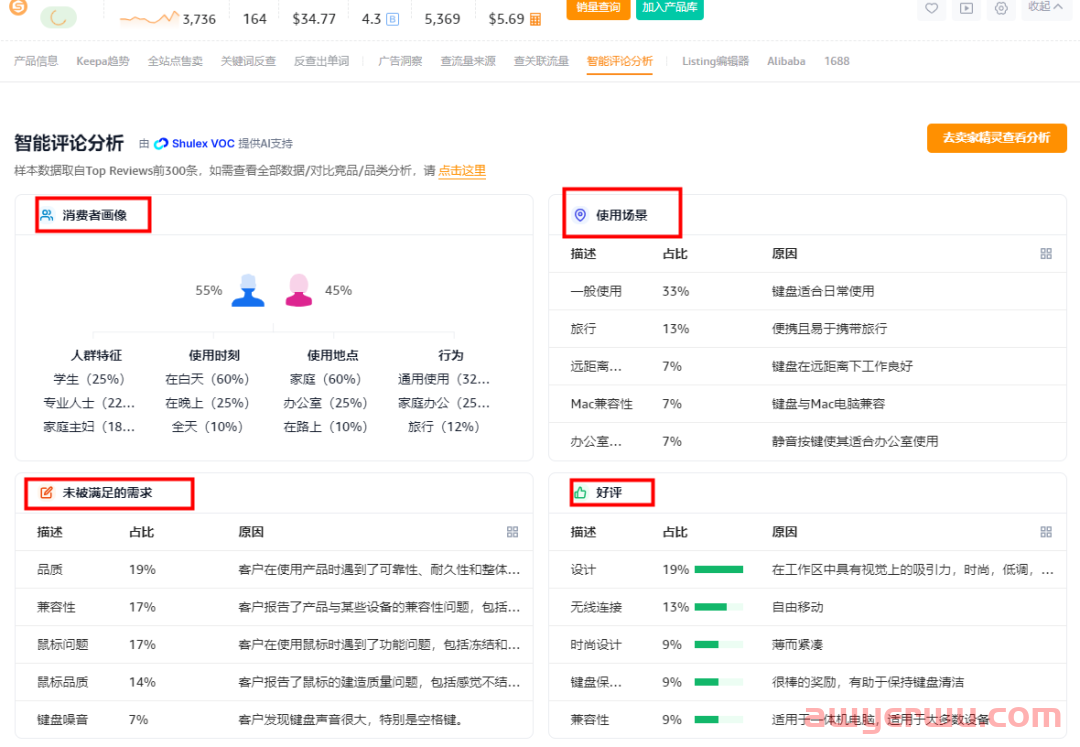The image size is (1080, 747).
Task: Click the Shulex VOC logo icon
Action: coord(160,143)
